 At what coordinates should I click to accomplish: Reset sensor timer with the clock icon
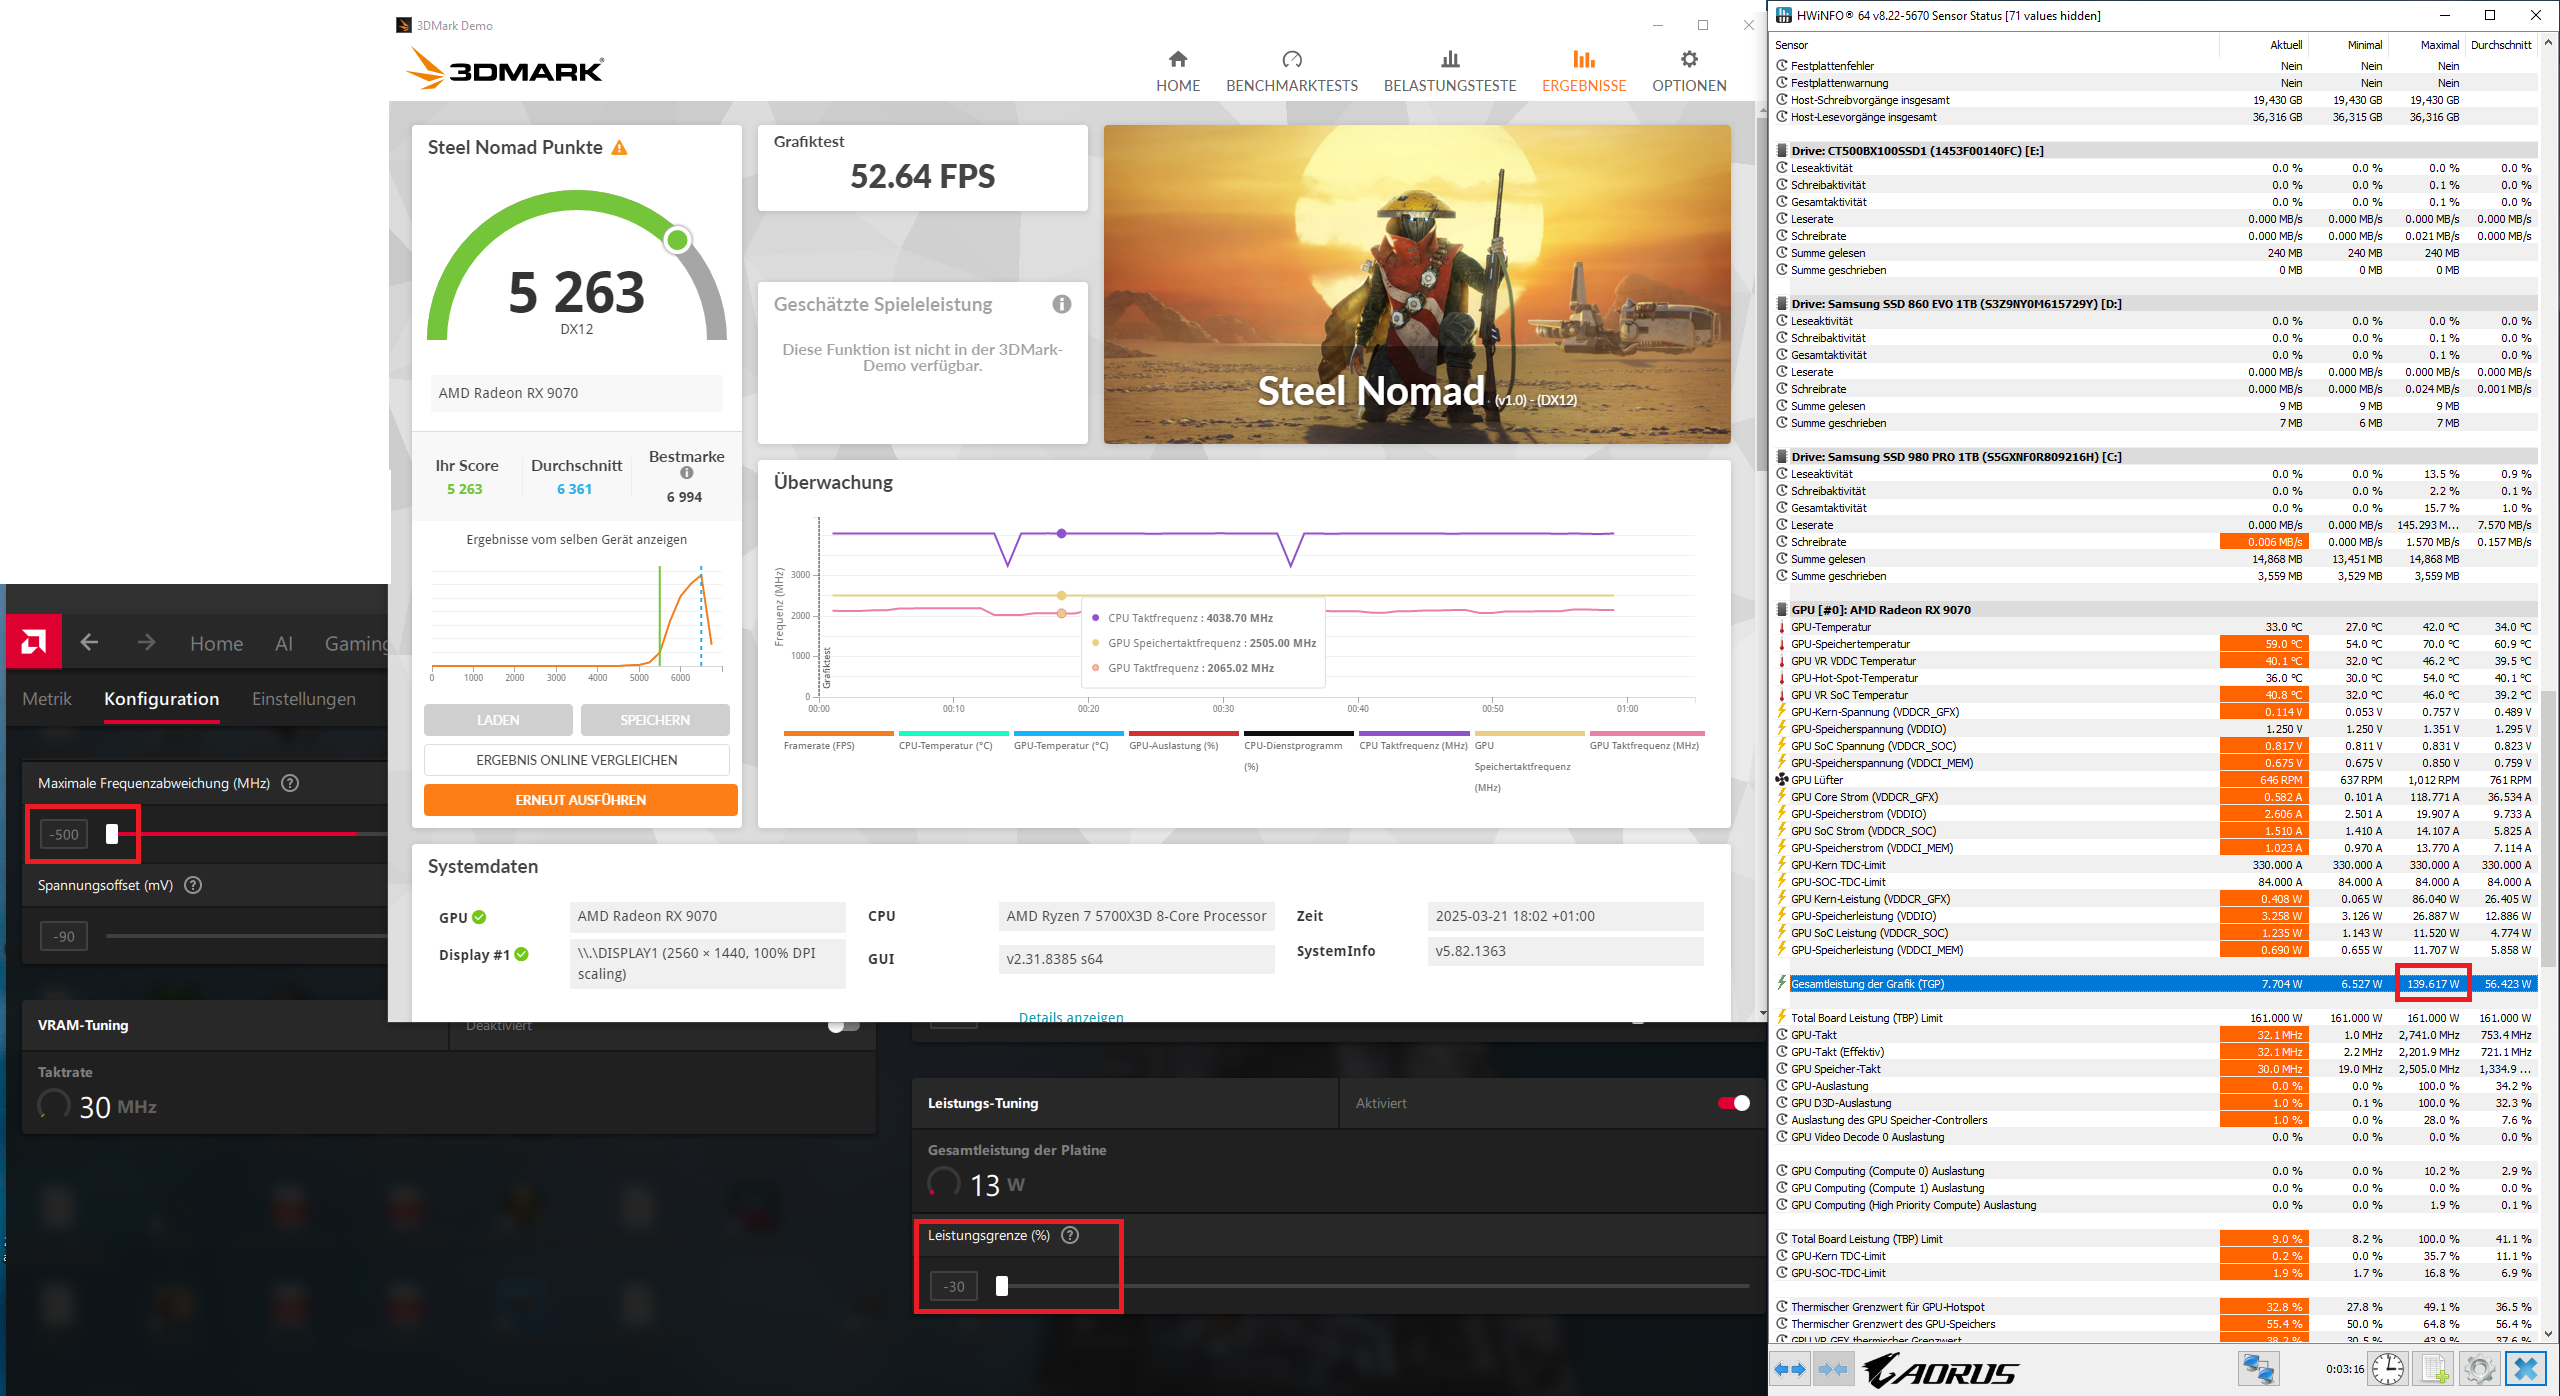click(2388, 1369)
